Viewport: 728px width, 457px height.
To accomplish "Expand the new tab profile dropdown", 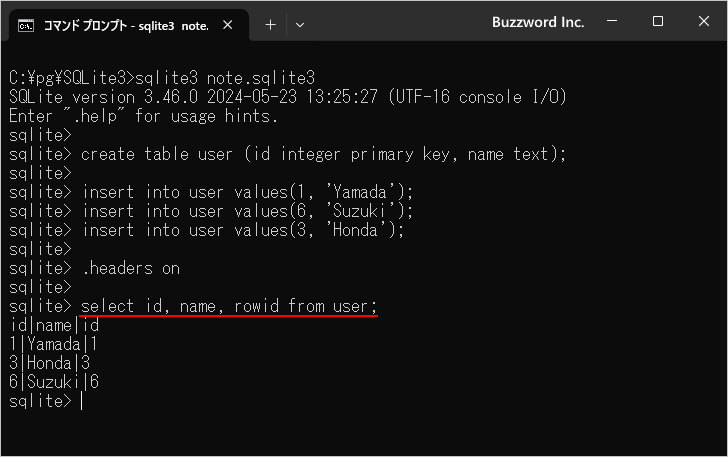I will tap(300, 24).
